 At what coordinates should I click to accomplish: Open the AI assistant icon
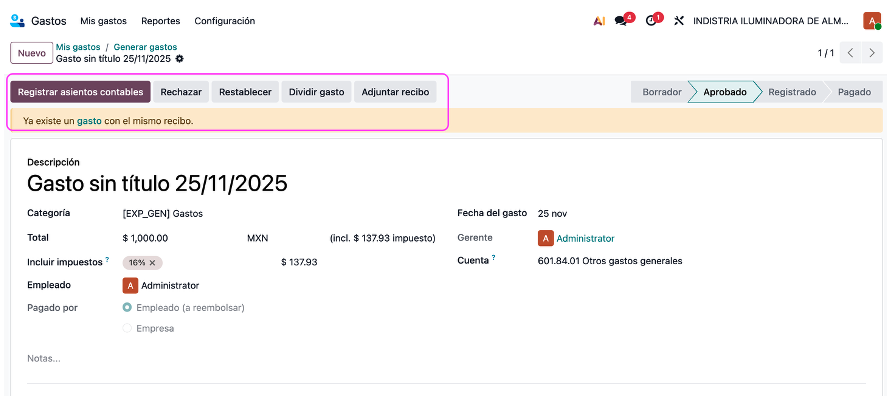(599, 21)
